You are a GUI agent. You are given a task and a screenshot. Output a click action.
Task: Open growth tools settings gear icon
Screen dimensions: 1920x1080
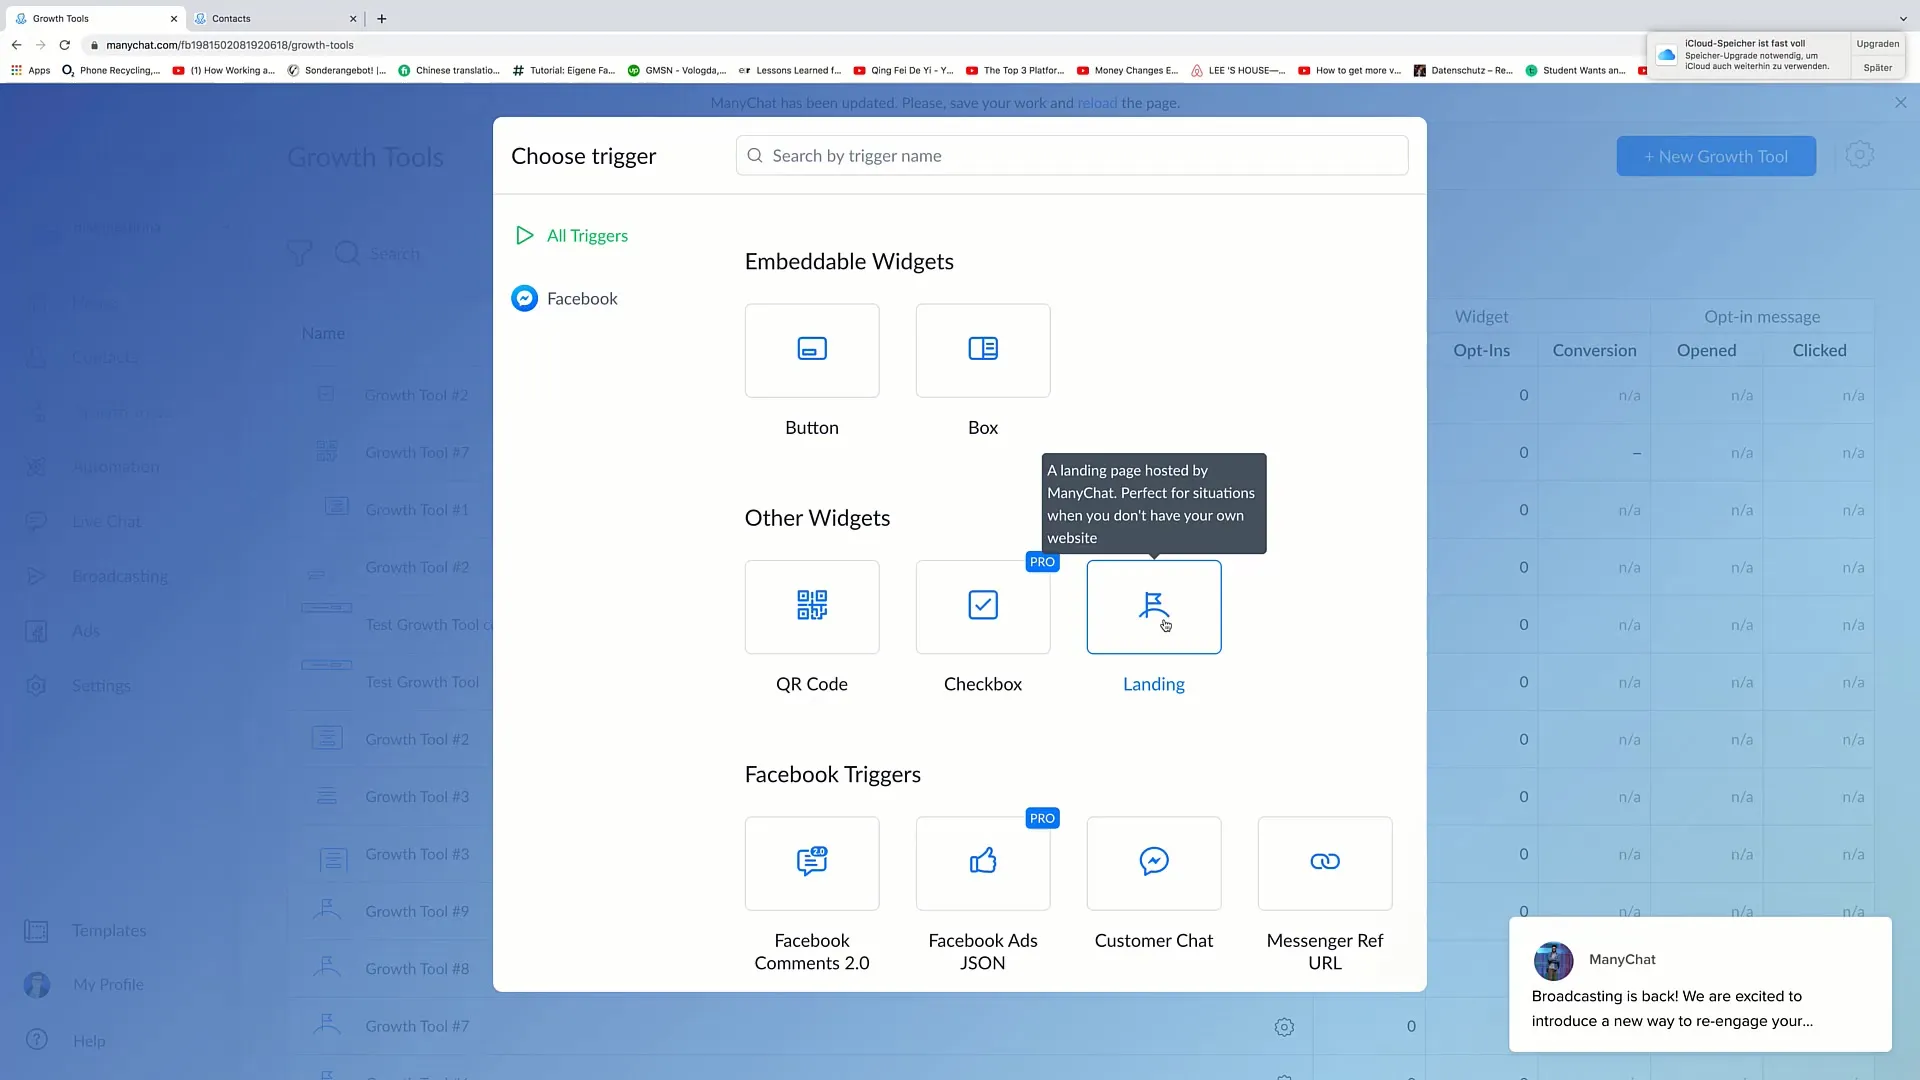[x=1859, y=155]
